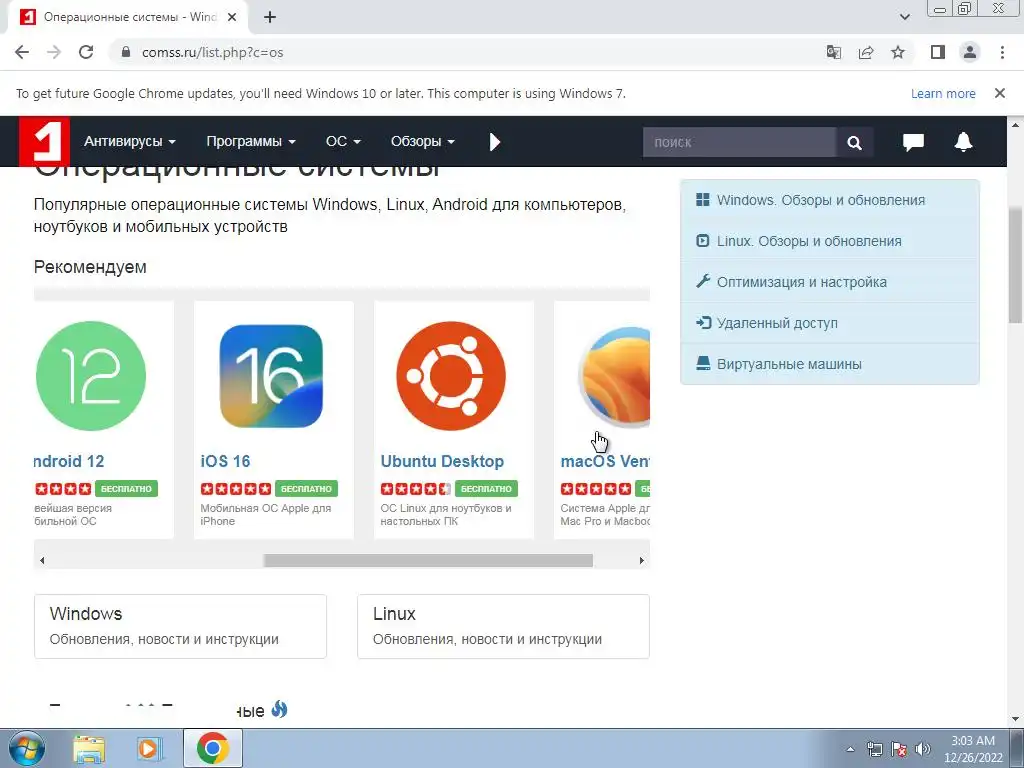Expand the Антивирусы menu
The image size is (1024, 768).
(130, 141)
